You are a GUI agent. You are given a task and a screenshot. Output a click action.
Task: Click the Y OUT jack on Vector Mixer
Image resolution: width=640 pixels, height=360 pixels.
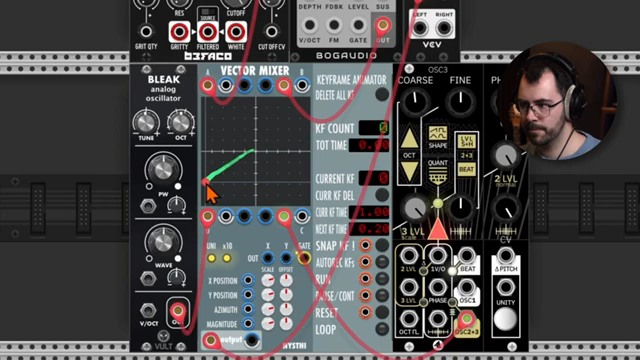point(286,258)
